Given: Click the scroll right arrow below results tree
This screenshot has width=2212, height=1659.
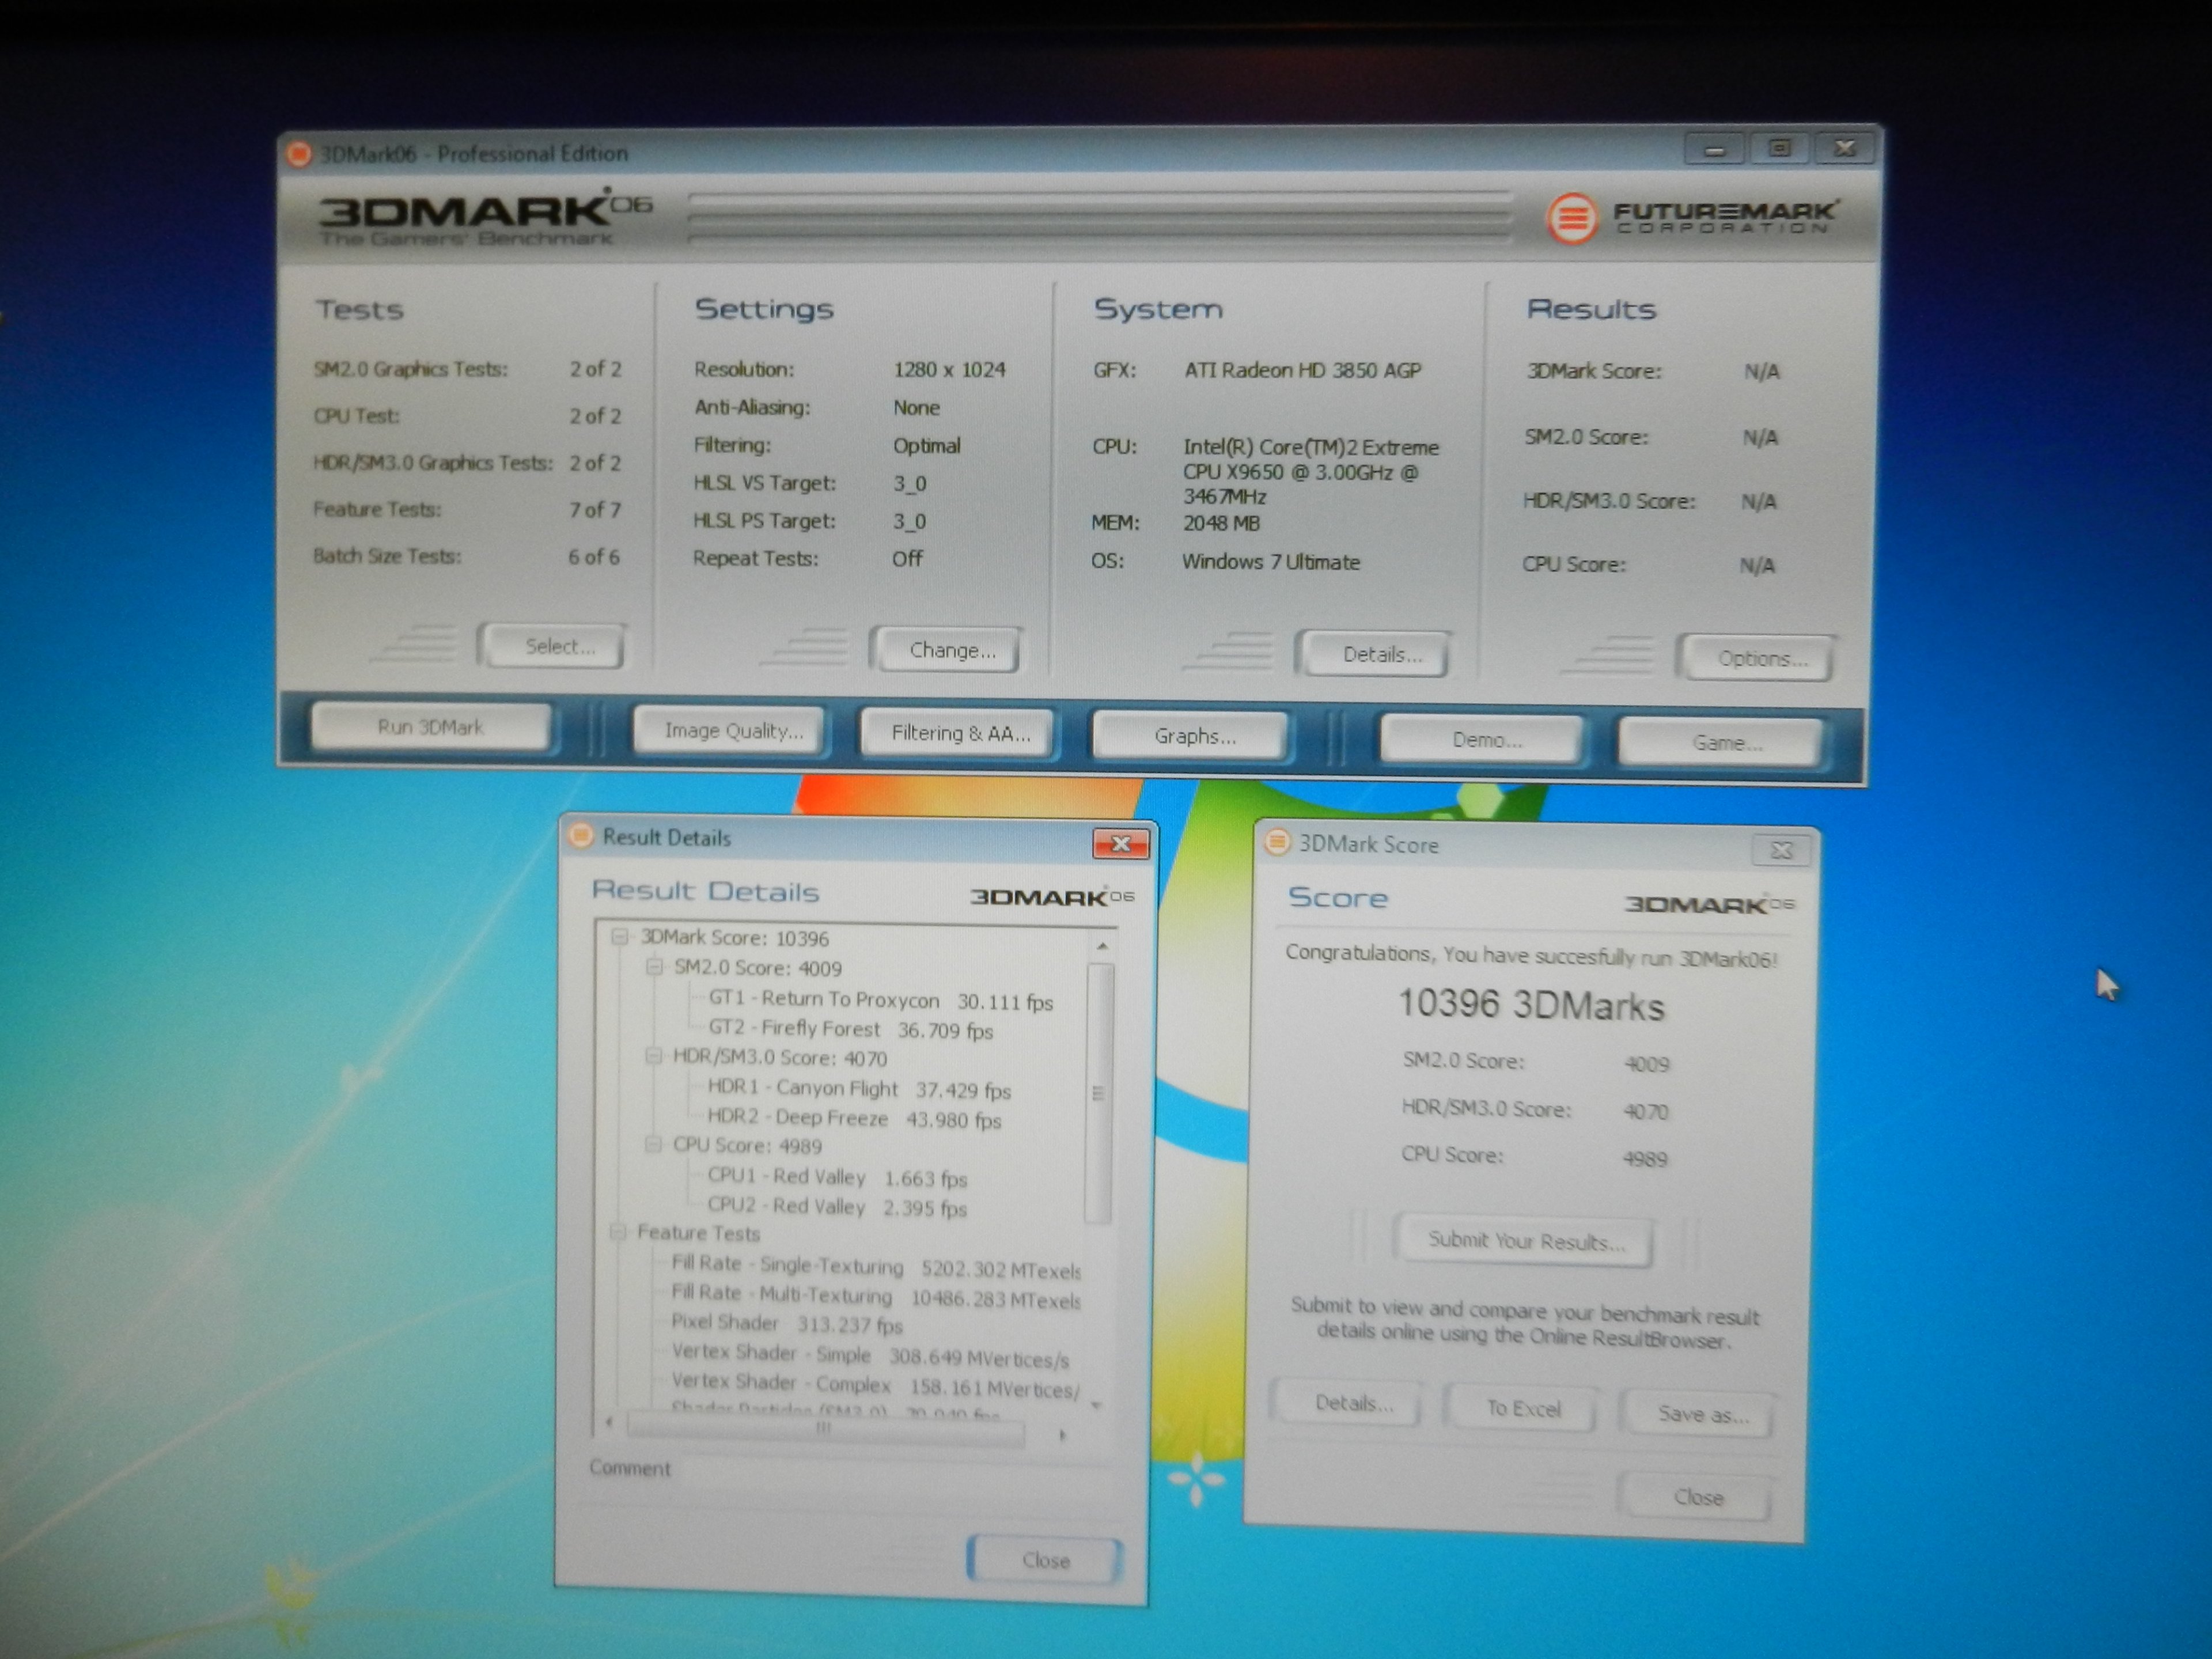Looking at the screenshot, I should point(1062,1435).
